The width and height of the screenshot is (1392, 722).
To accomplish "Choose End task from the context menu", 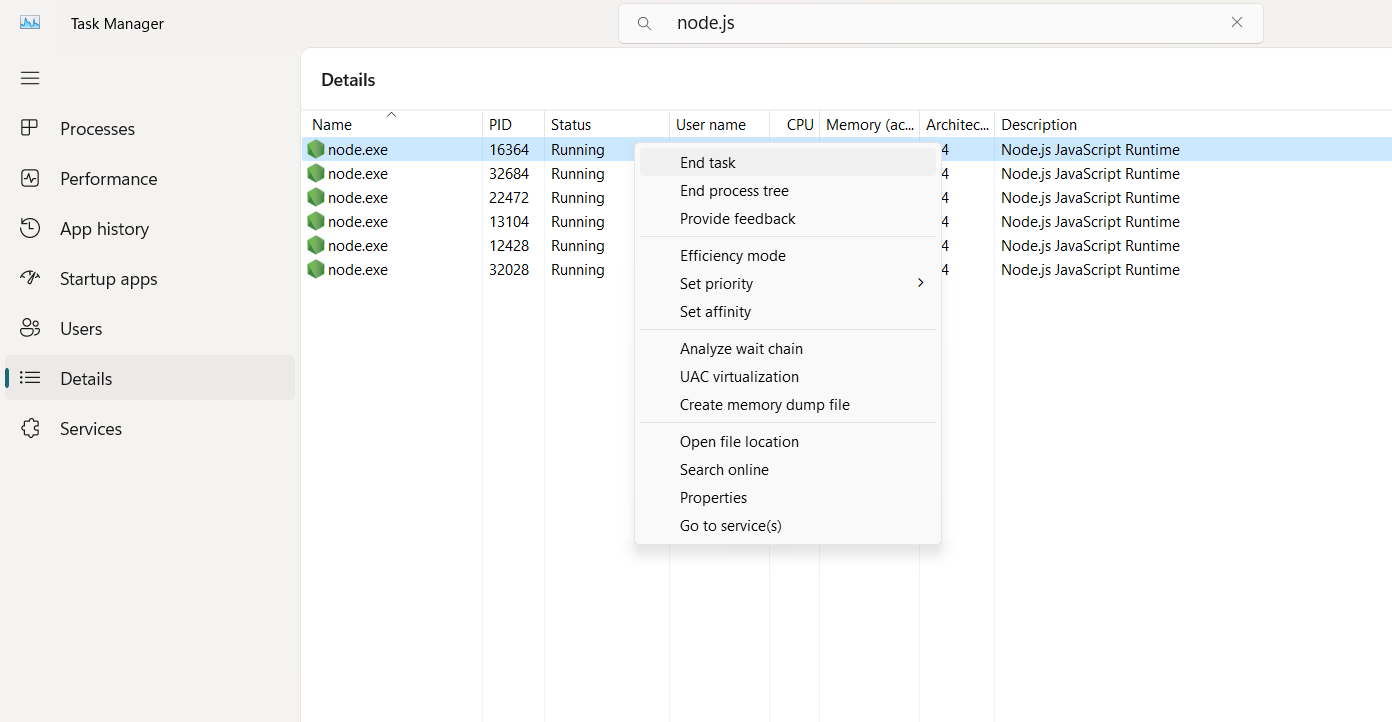I will (788, 162).
